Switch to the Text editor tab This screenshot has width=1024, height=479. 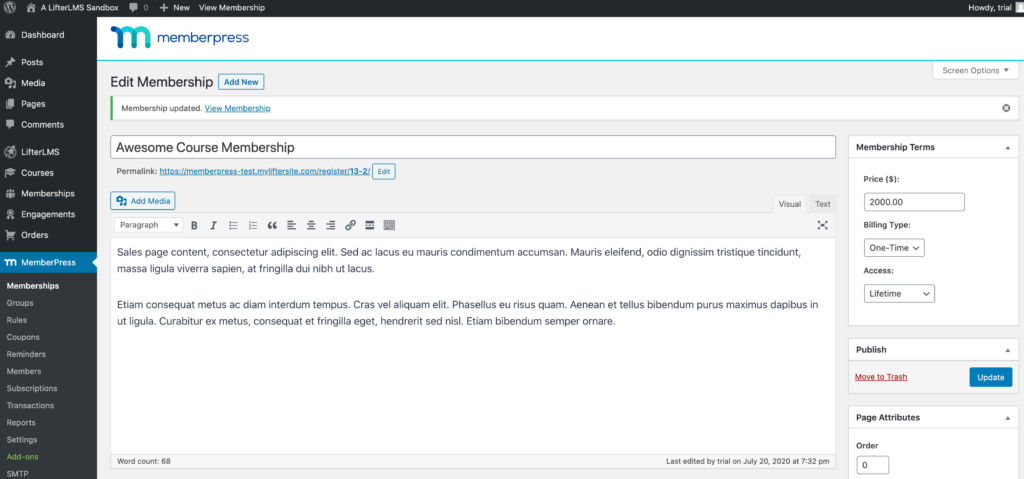822,205
